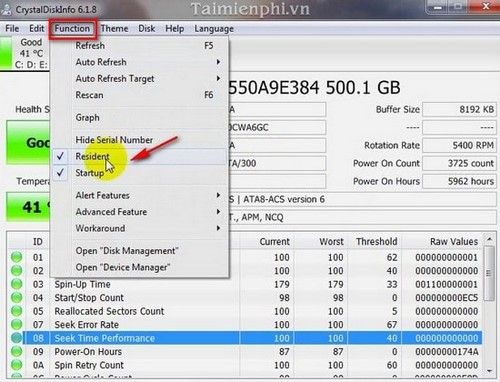This screenshot has height=382, width=500.
Task: Click status circle for Start/Stop Count row
Action: point(16,297)
